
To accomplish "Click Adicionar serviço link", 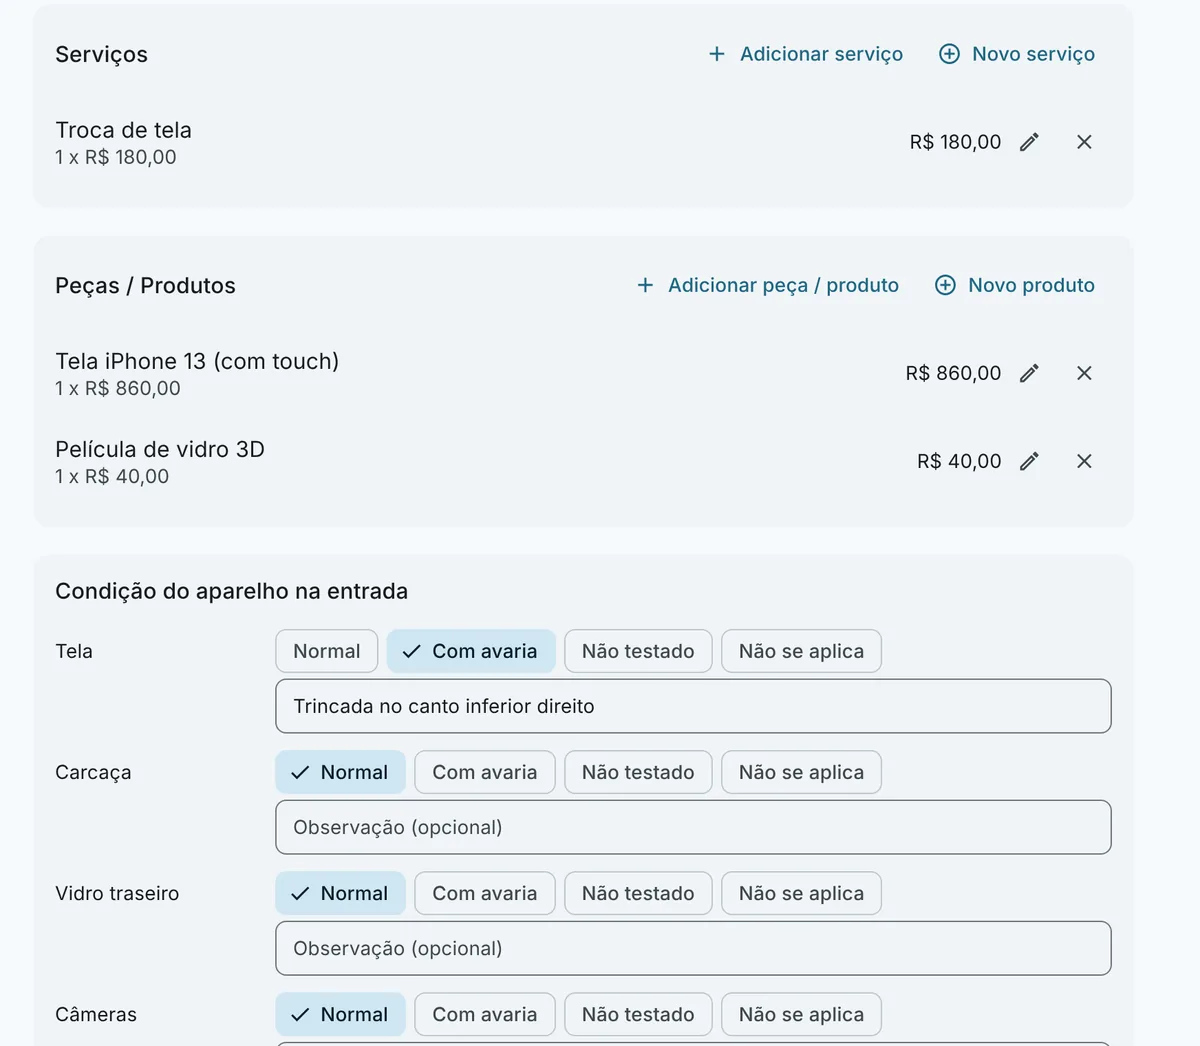I will click(x=805, y=54).
